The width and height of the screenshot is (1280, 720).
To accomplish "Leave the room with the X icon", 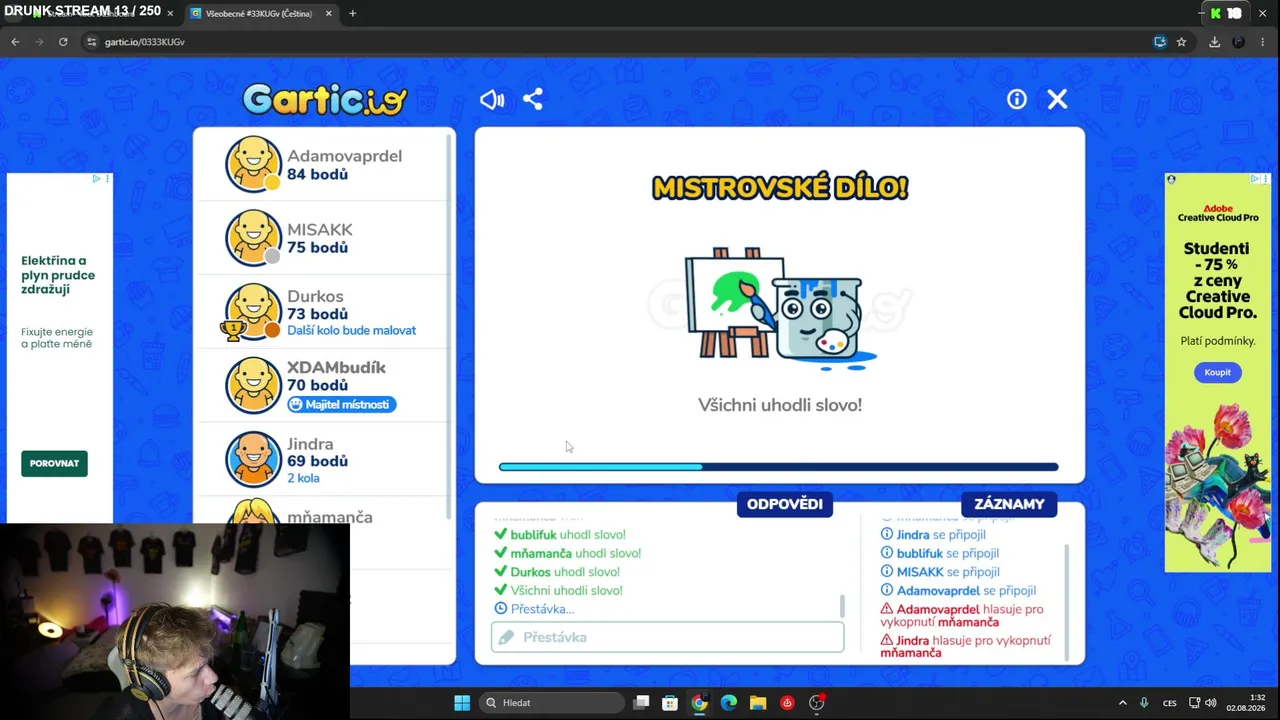I will click(x=1057, y=99).
